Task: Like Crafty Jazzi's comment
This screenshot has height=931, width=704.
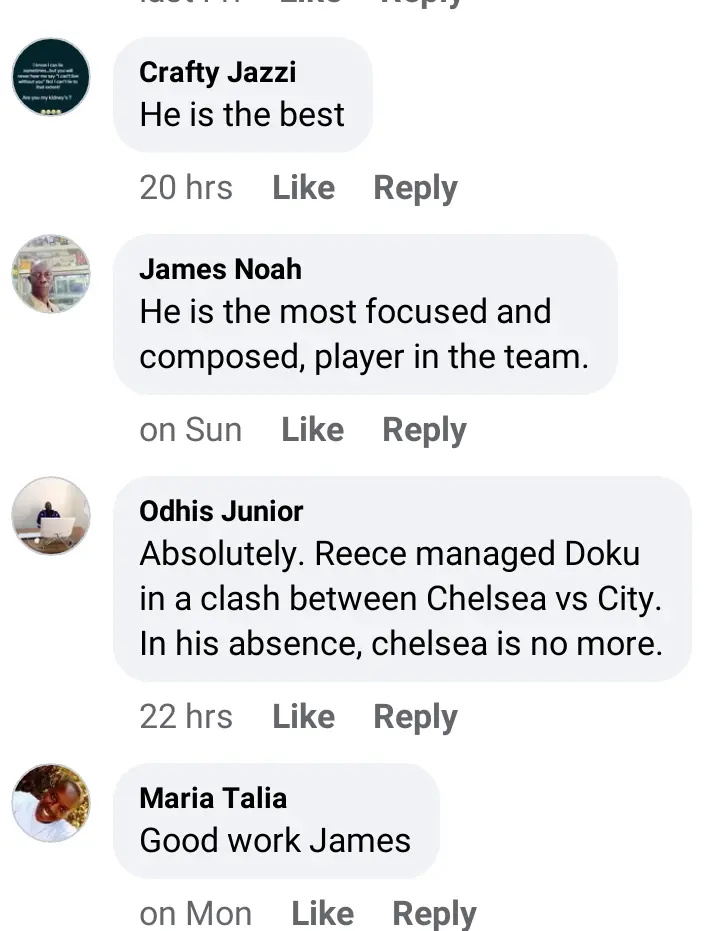Action: [x=303, y=188]
